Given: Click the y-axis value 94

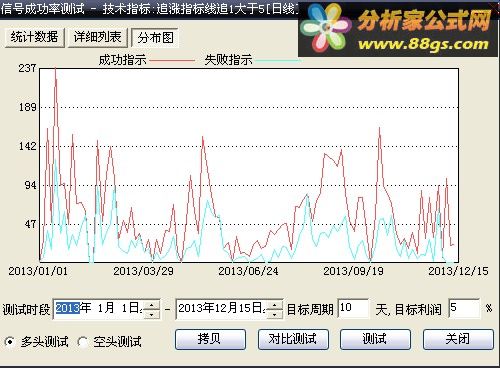Looking at the screenshot, I should point(30,185).
